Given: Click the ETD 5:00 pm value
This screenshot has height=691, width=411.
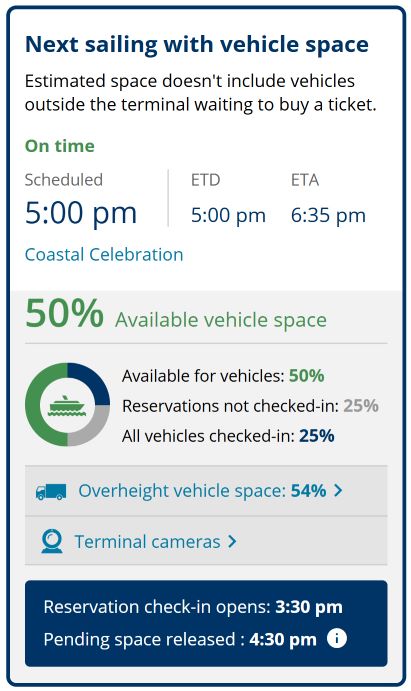Looking at the screenshot, I should point(228,215).
